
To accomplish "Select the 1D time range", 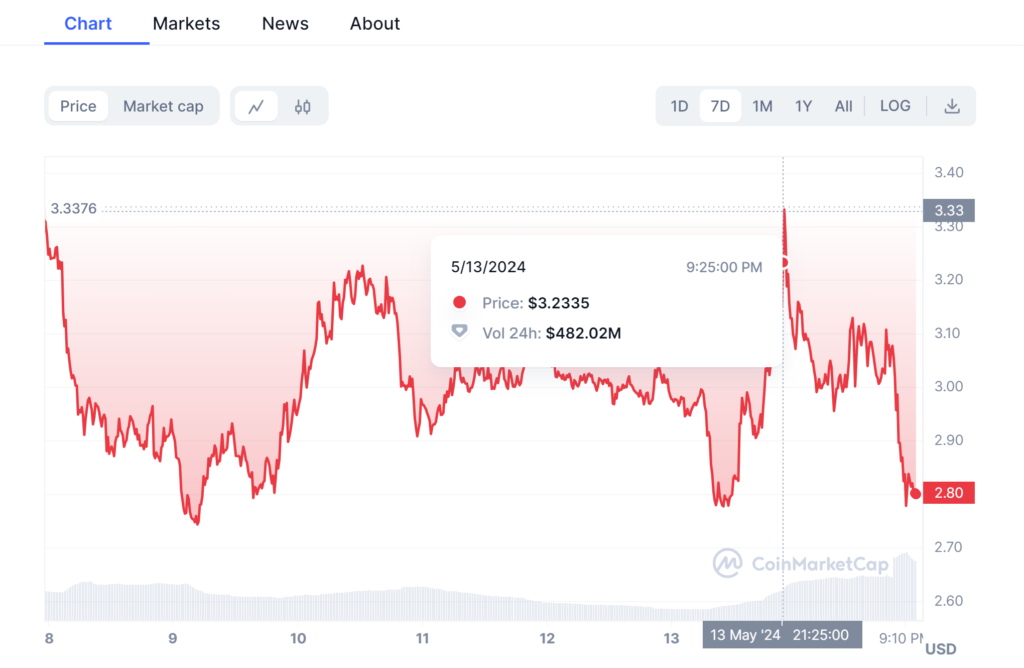I will point(679,106).
